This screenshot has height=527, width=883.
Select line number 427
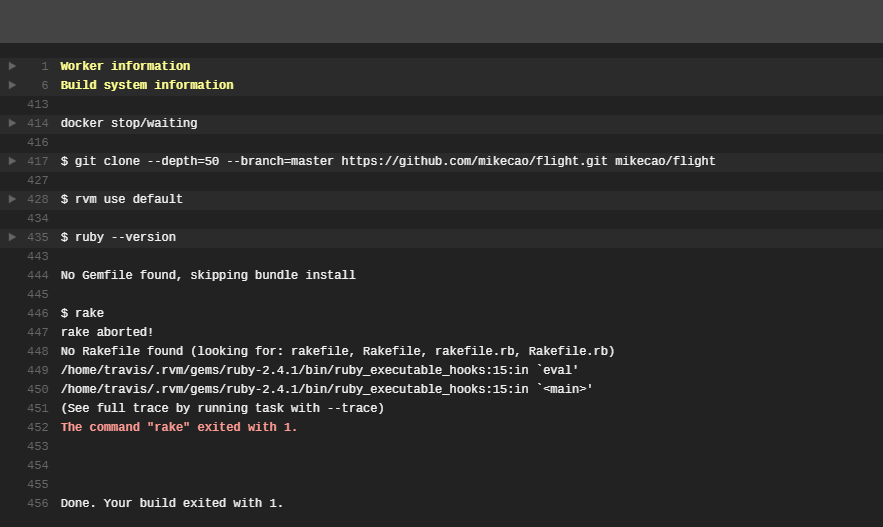pyautogui.click(x=38, y=180)
